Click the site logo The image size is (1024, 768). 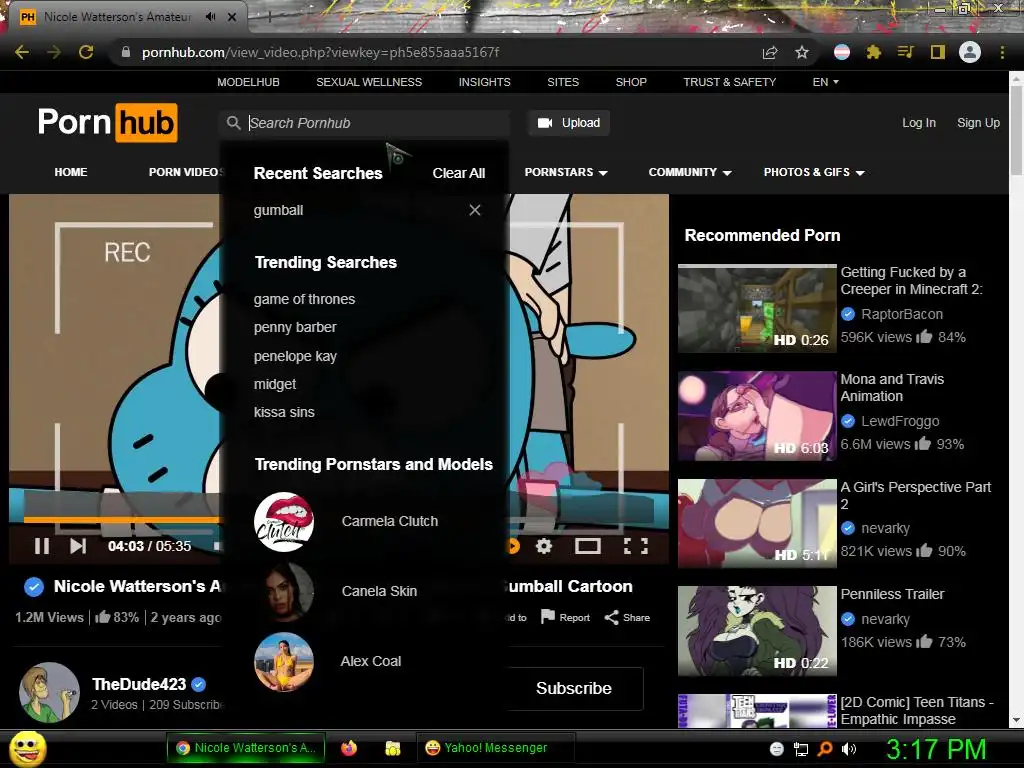pyautogui.click(x=108, y=123)
